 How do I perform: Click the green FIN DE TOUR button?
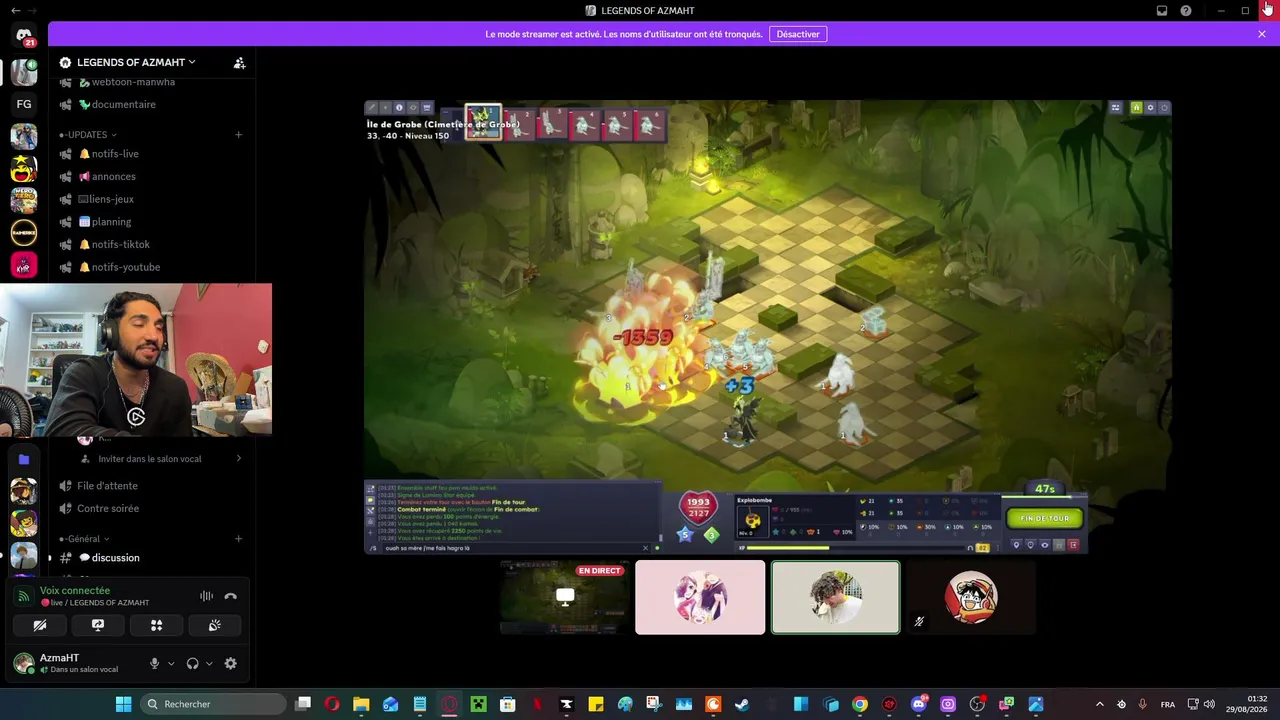click(1045, 518)
